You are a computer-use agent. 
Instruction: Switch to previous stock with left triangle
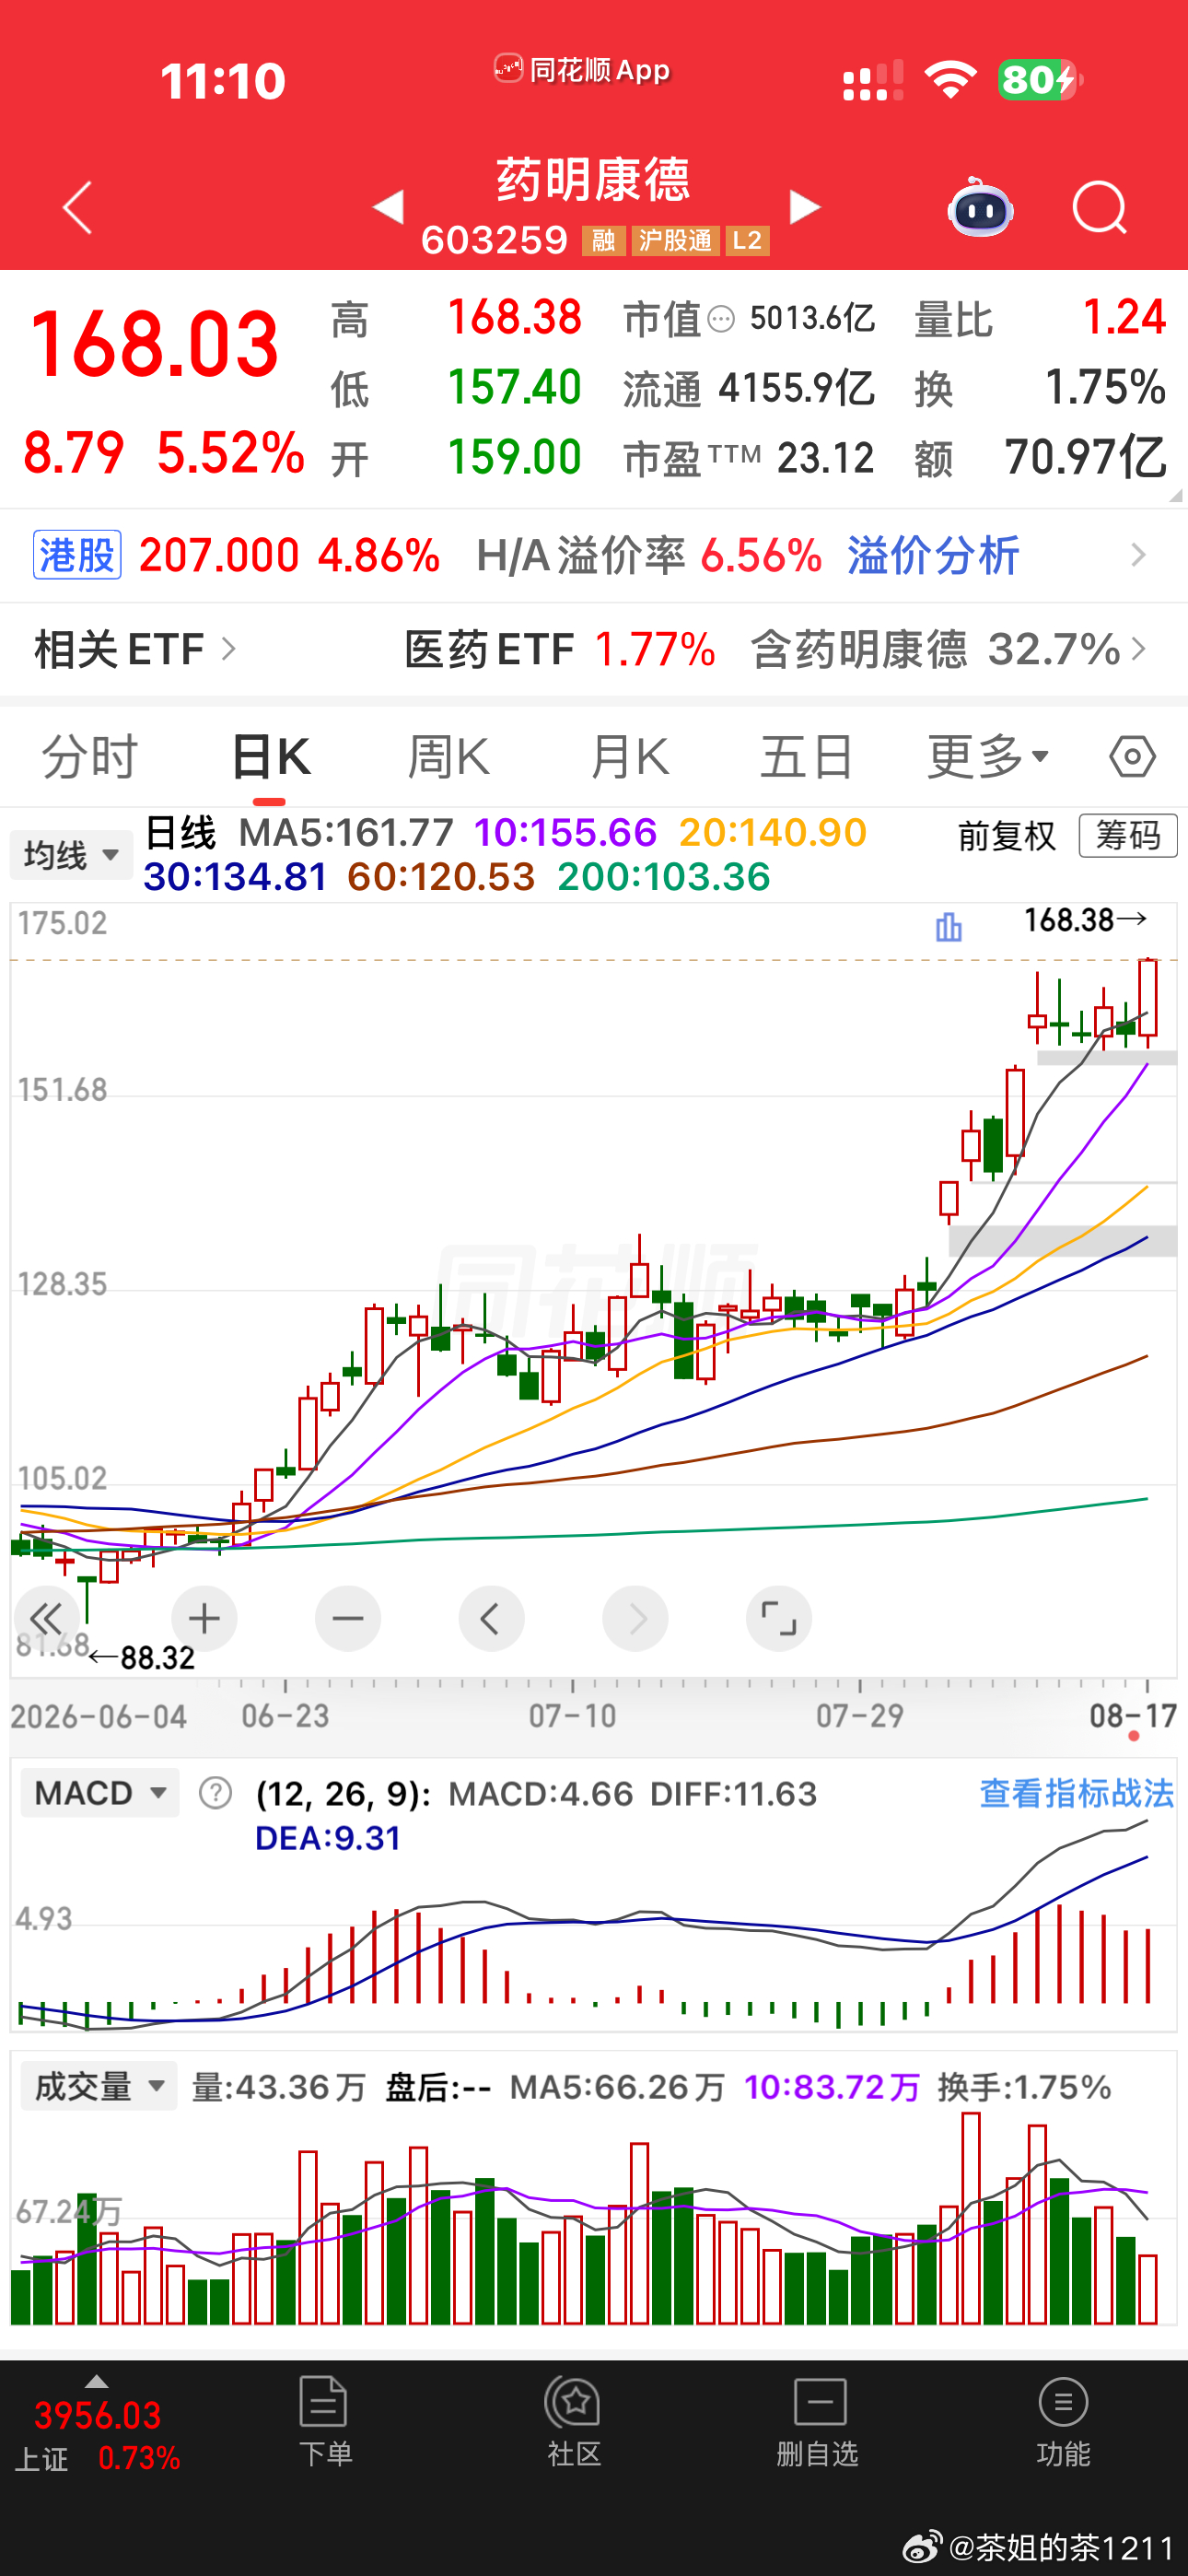(x=388, y=207)
